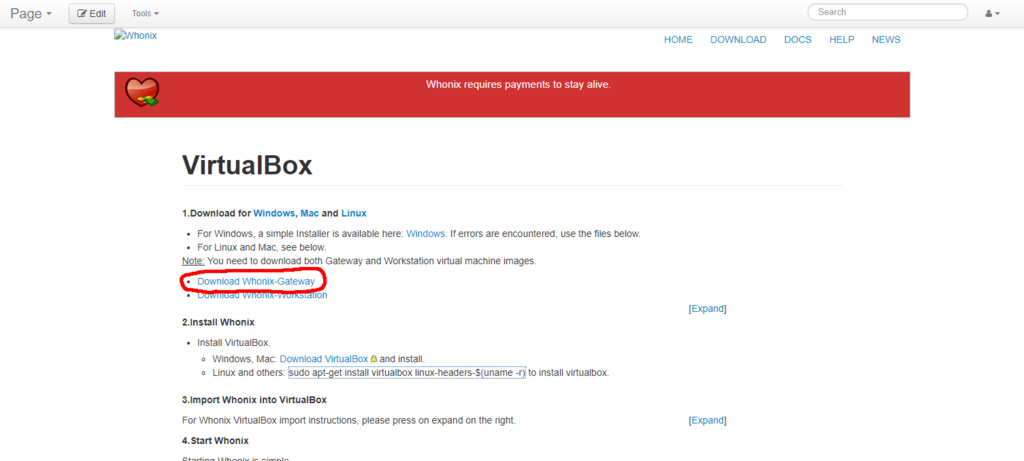Click the Download VirtualBox link

324,359
